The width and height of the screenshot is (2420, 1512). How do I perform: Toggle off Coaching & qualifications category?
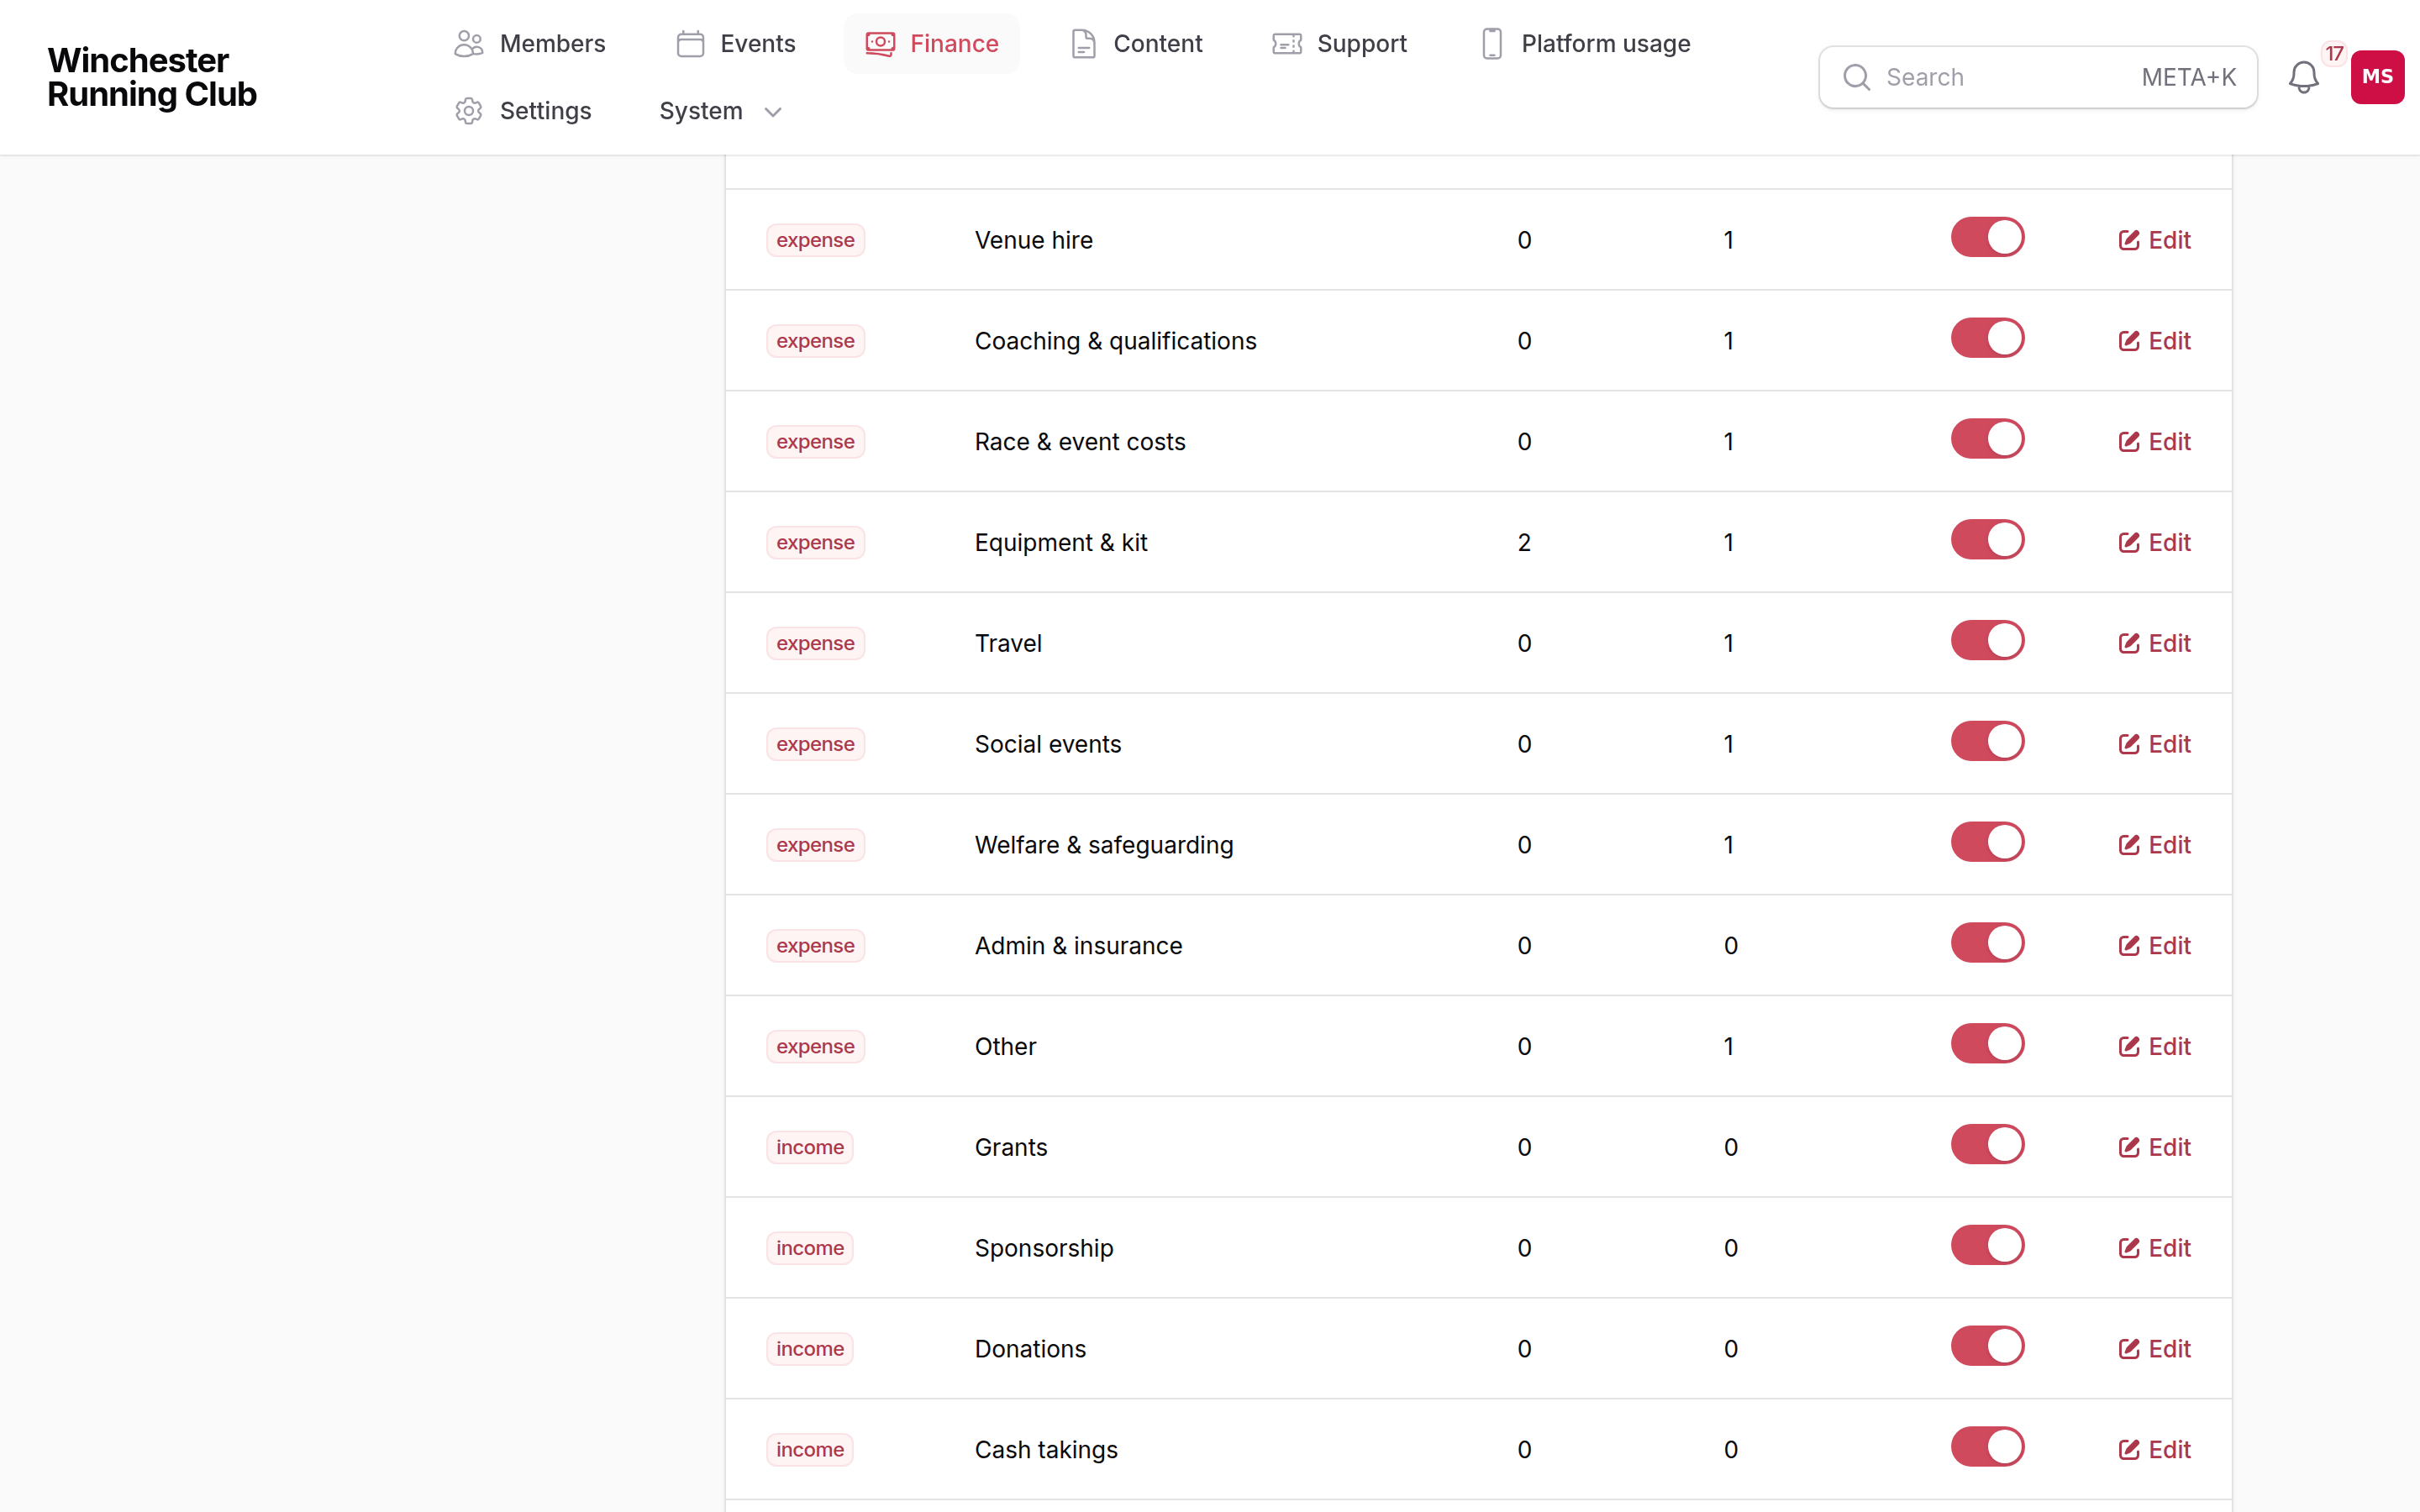coord(1987,339)
